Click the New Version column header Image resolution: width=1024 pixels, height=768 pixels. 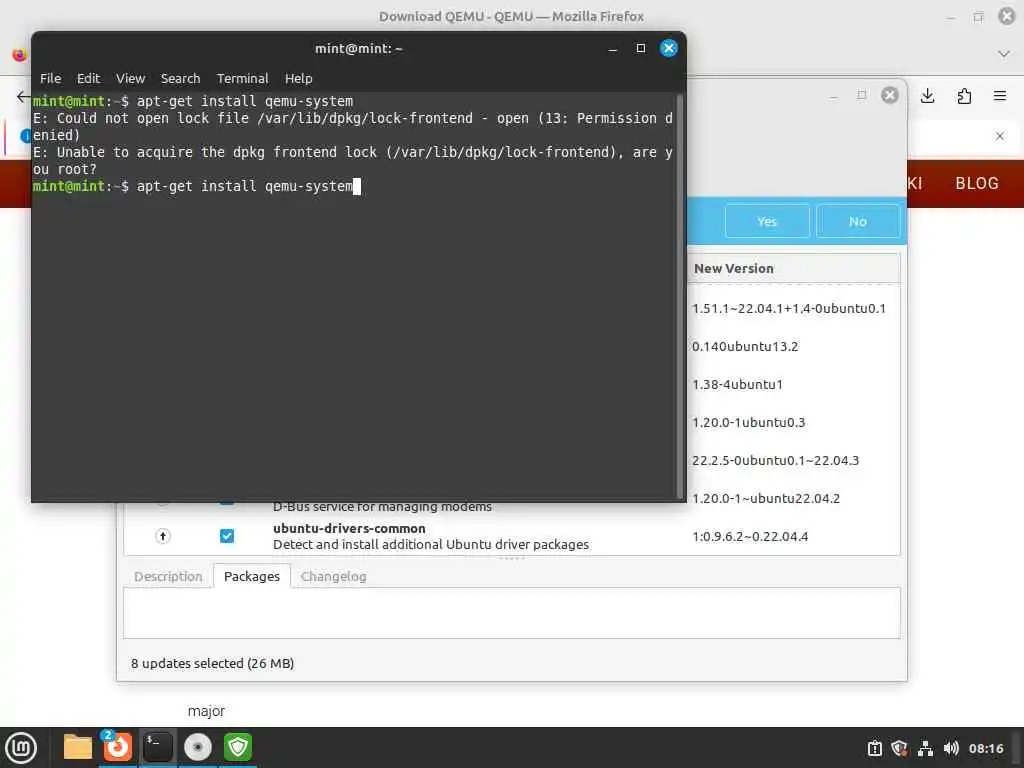pyautogui.click(x=793, y=268)
